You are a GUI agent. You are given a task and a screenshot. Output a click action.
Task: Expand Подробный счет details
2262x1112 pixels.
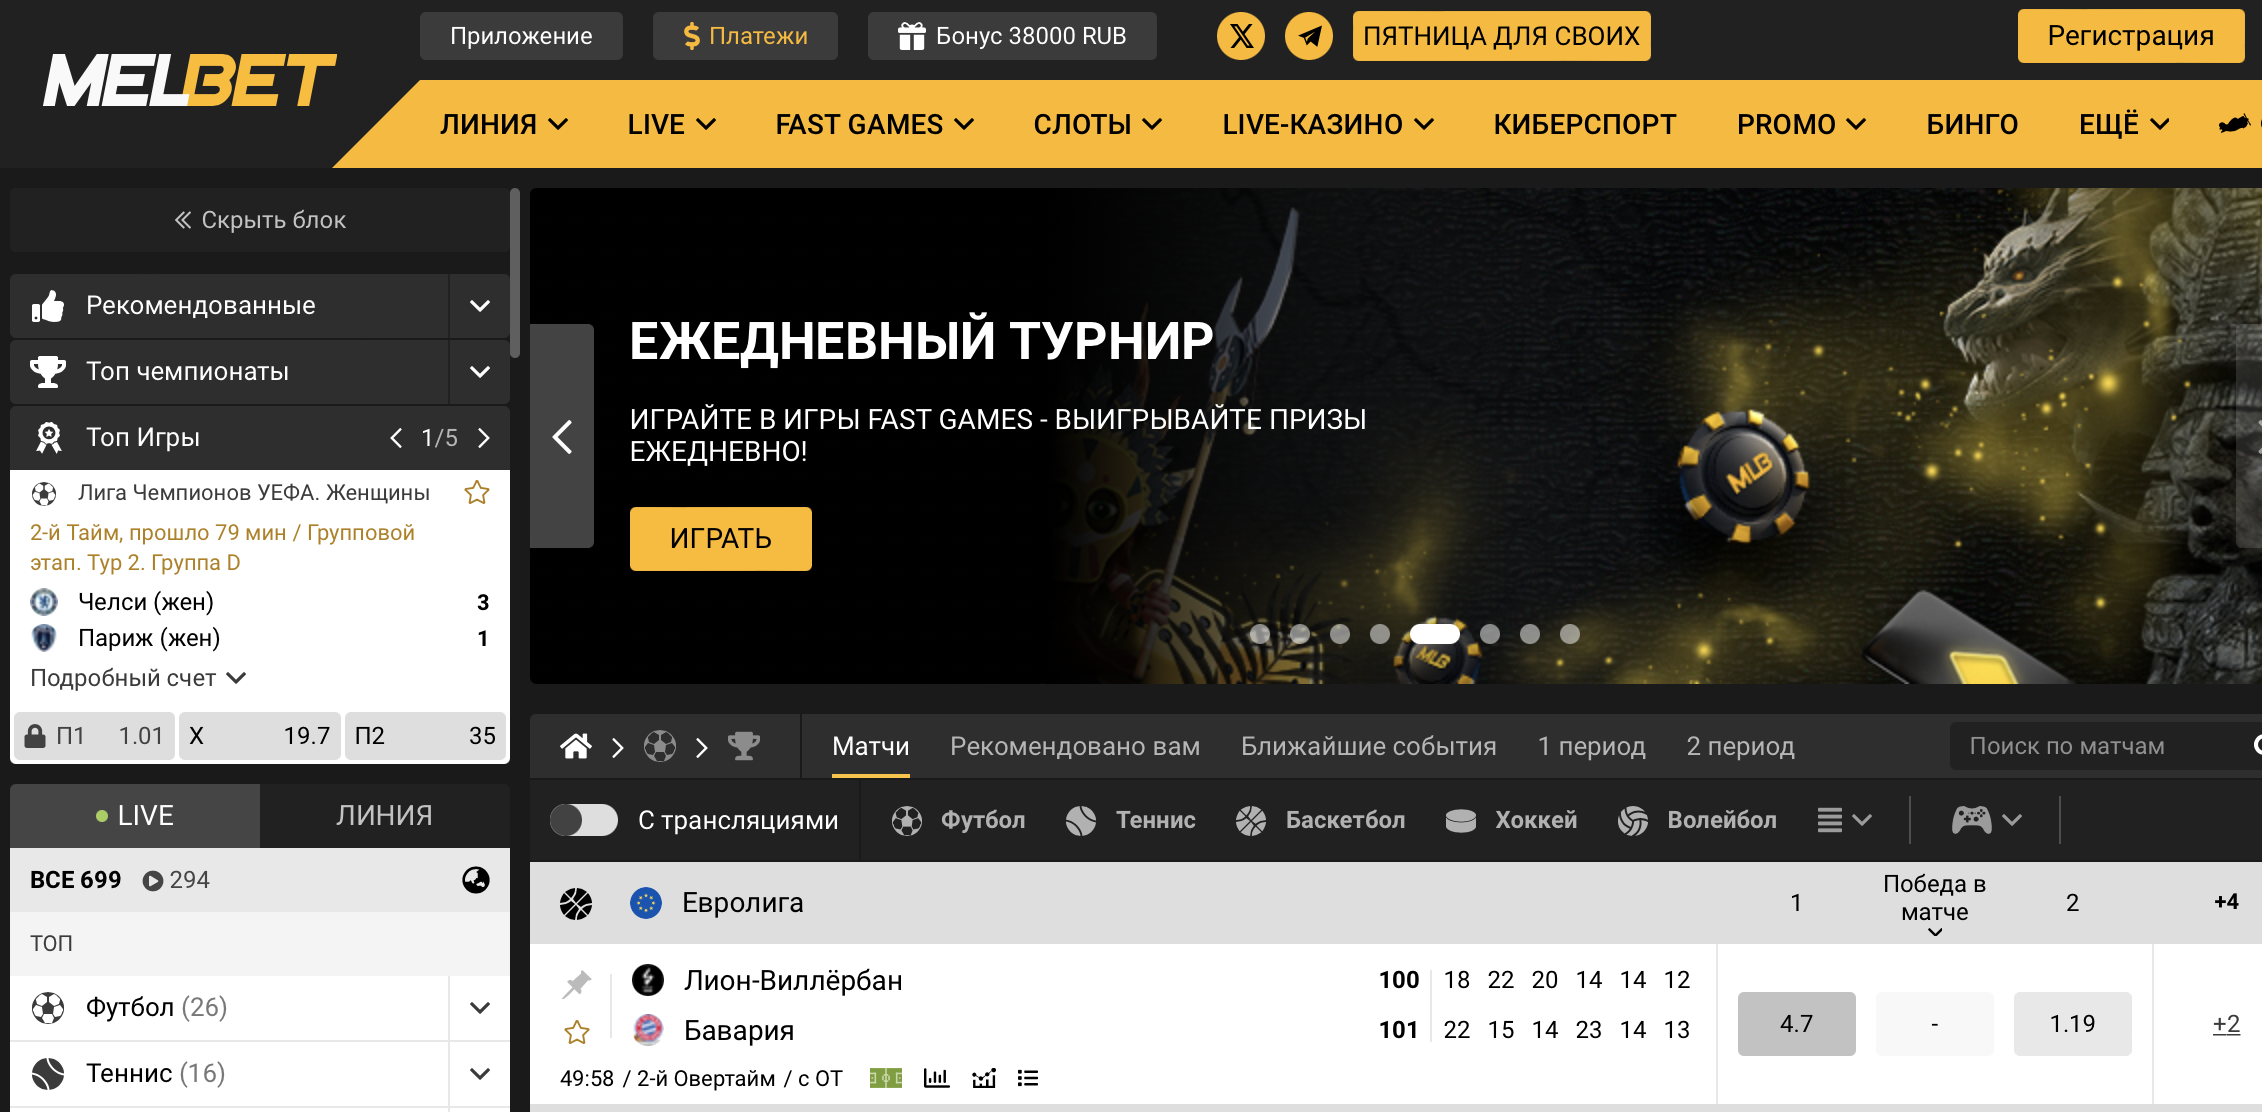point(138,678)
